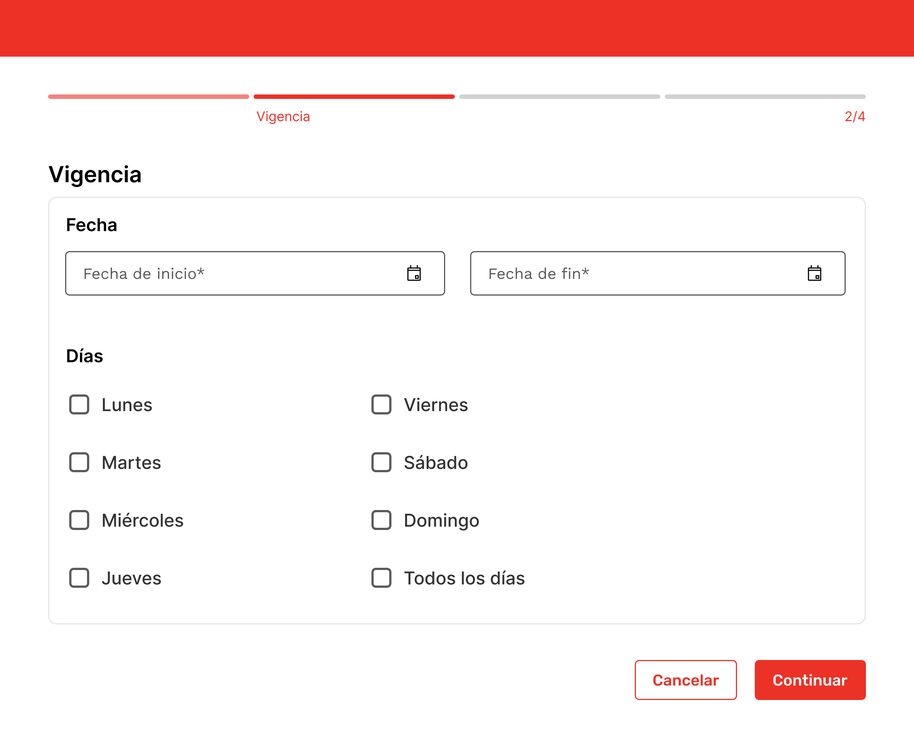Viewport: 914px width, 748px height.
Task: Select the first progress step bar
Action: tap(149, 97)
